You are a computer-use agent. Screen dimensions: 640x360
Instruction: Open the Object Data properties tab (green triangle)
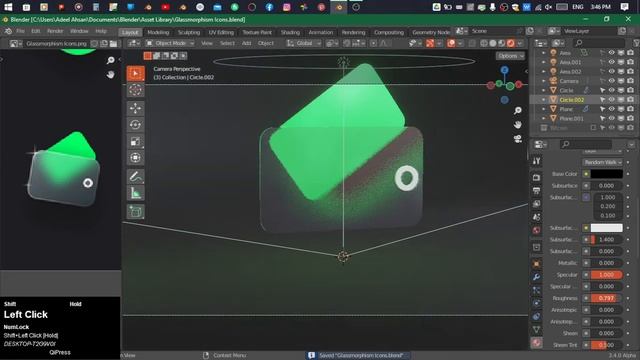(x=536, y=329)
